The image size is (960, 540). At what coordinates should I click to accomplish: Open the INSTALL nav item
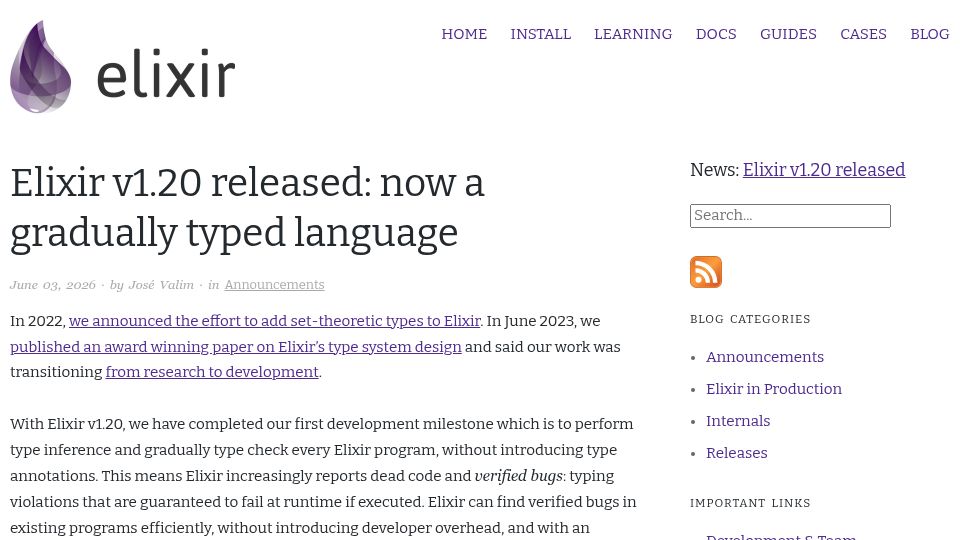coord(541,34)
